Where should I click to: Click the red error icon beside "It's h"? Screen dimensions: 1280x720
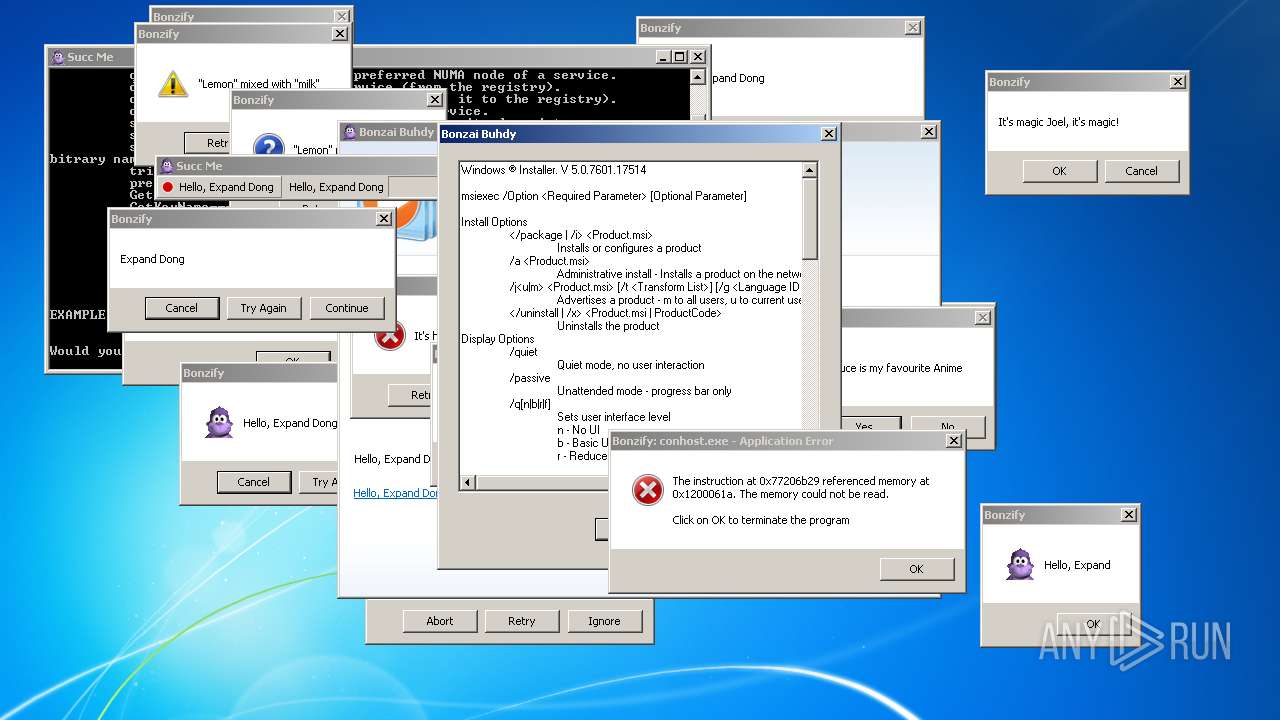click(389, 336)
